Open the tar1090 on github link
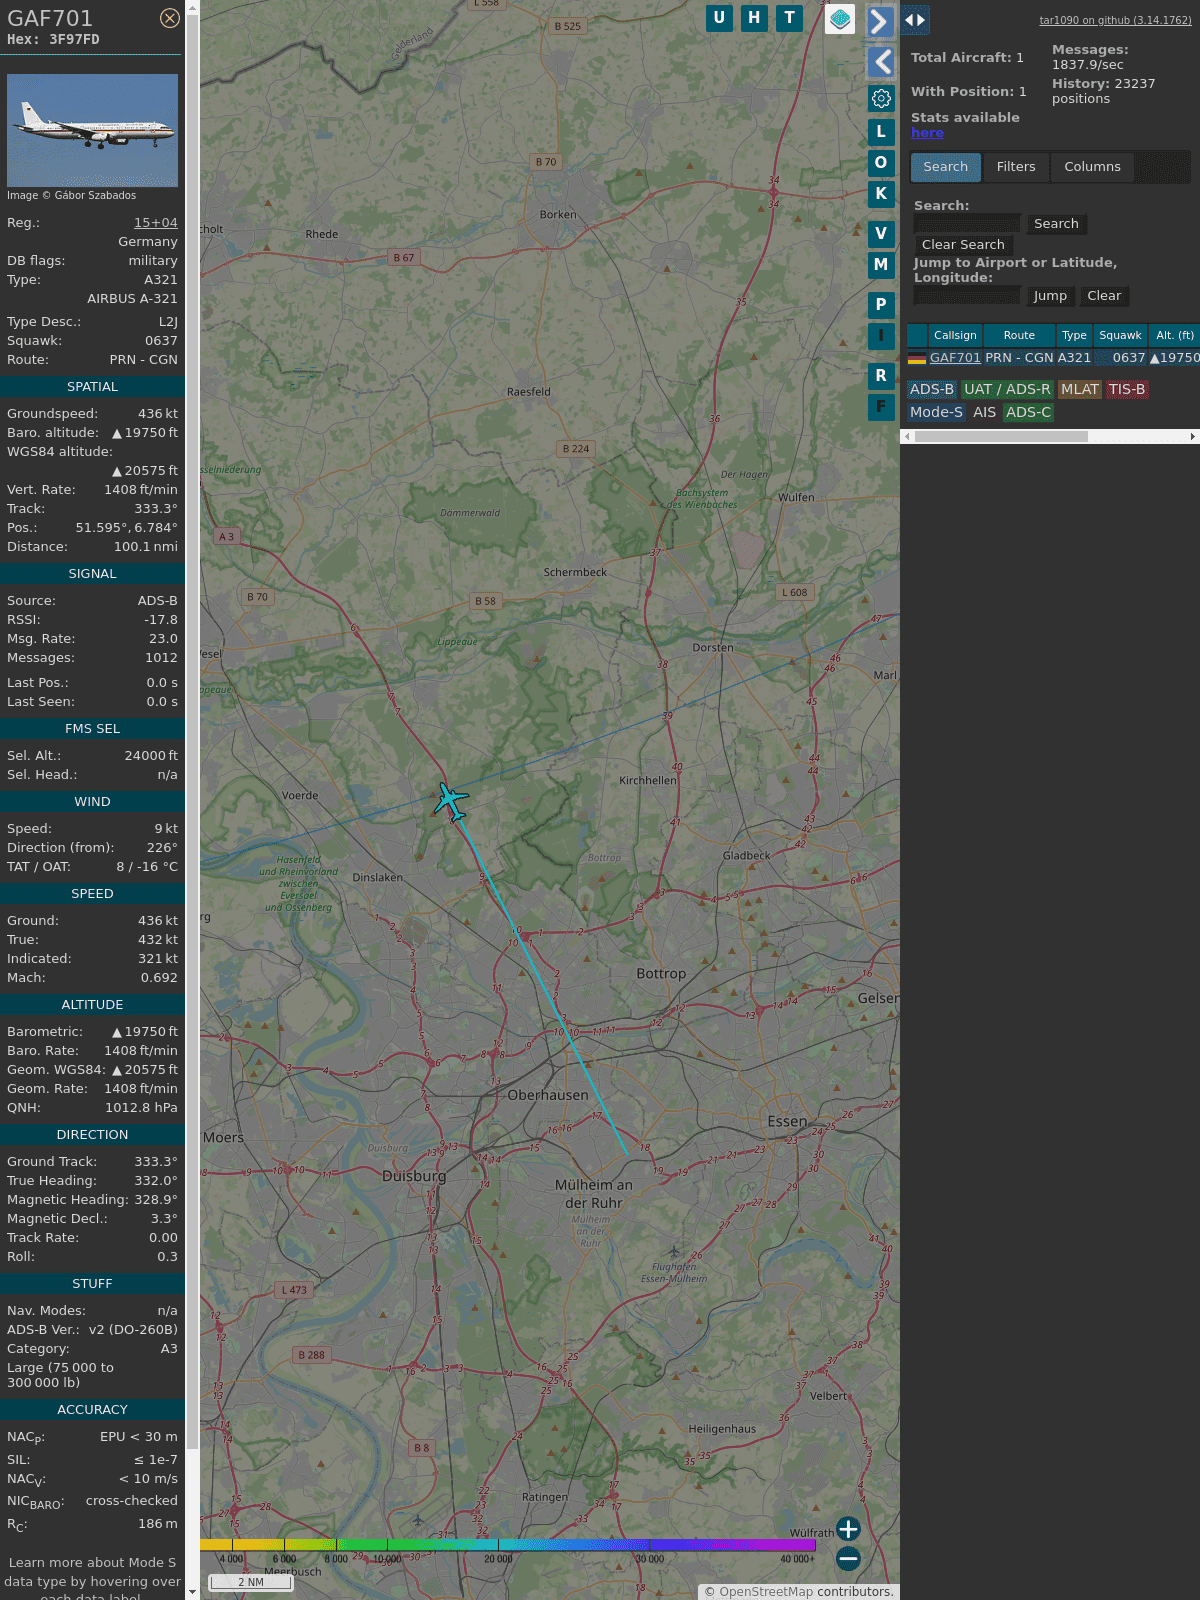Screen dimensions: 1200x1600 point(1115,20)
